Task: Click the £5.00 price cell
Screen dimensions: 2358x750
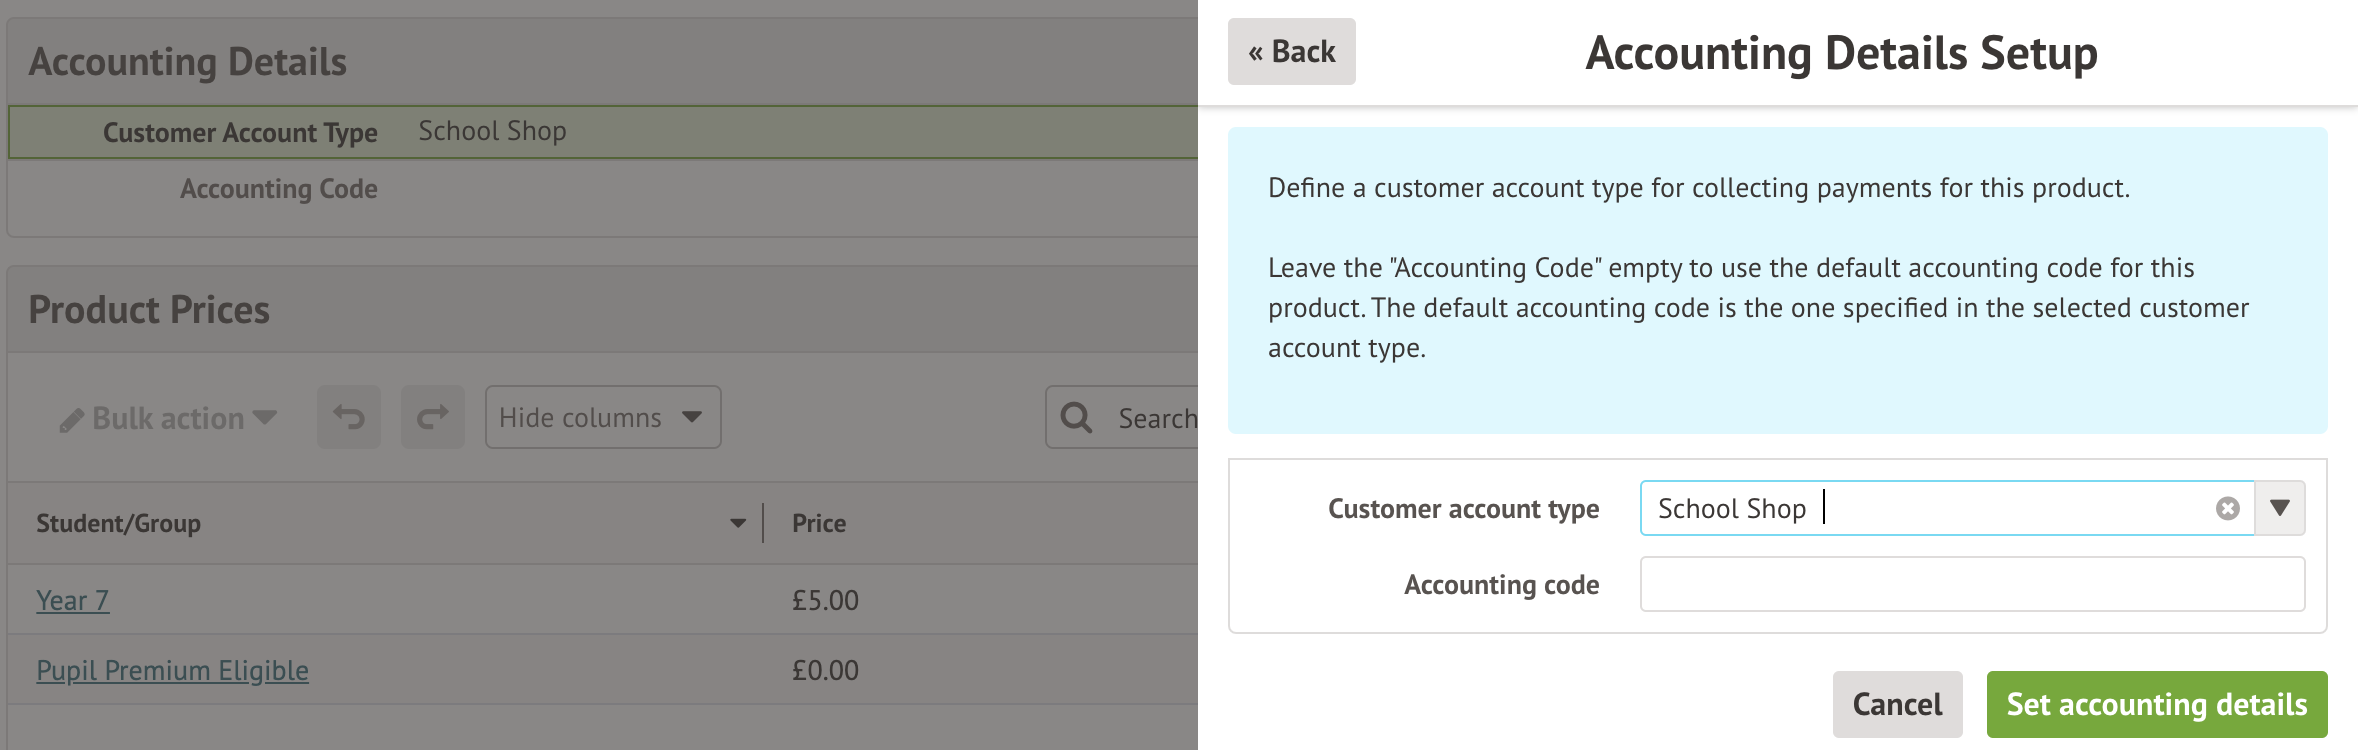Action: [825, 600]
